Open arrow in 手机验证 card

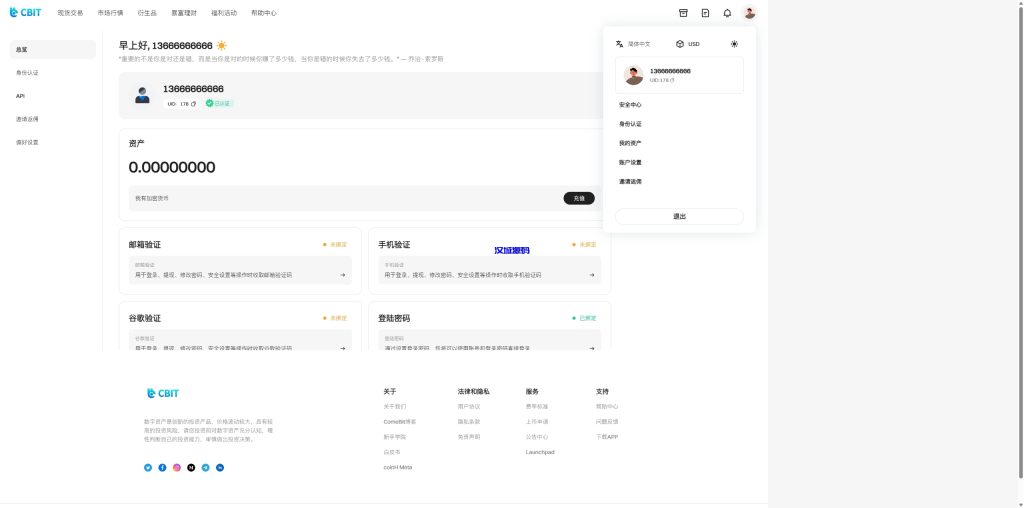point(592,275)
